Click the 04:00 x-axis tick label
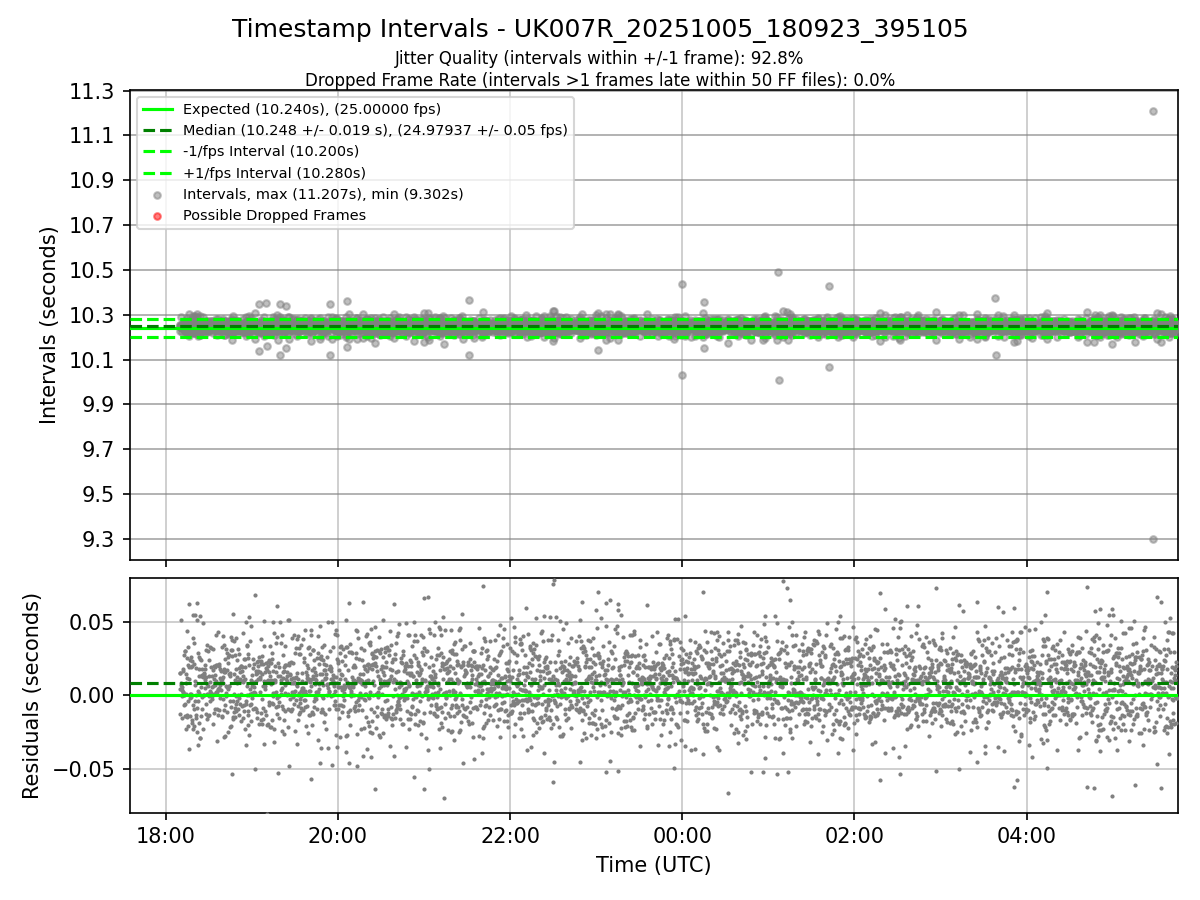The height and width of the screenshot is (900, 1200). [x=1026, y=834]
